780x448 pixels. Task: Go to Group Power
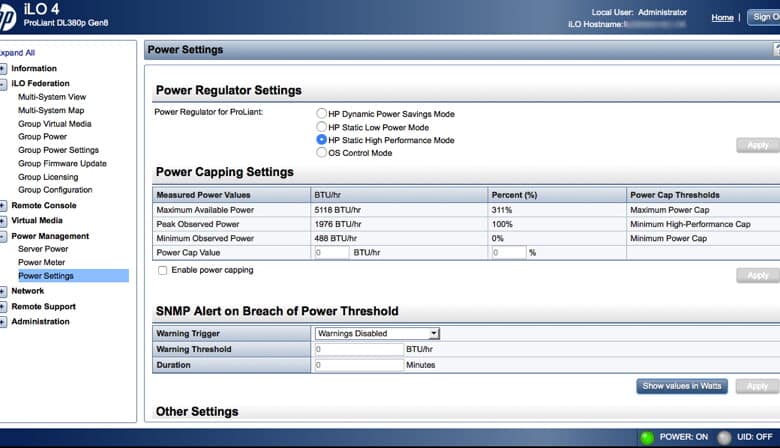42,137
